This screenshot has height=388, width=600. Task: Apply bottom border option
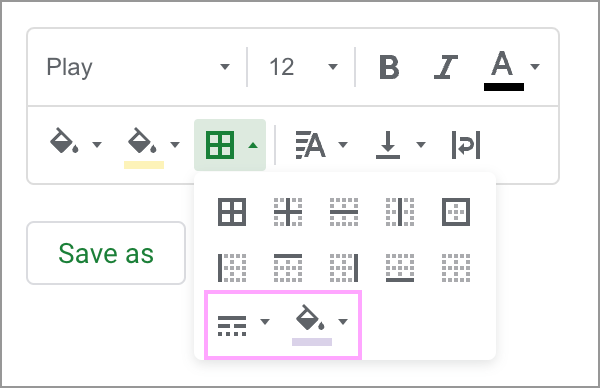pyautogui.click(x=400, y=268)
